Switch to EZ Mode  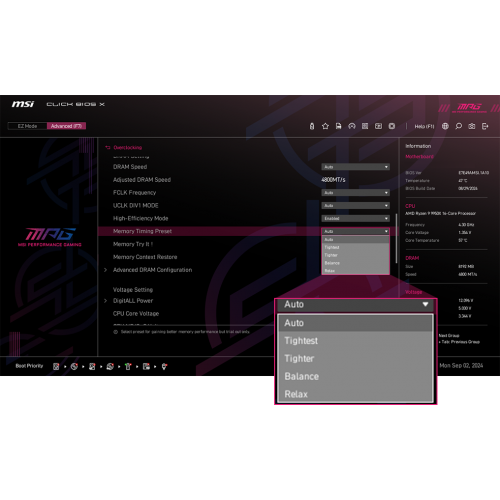(27, 126)
